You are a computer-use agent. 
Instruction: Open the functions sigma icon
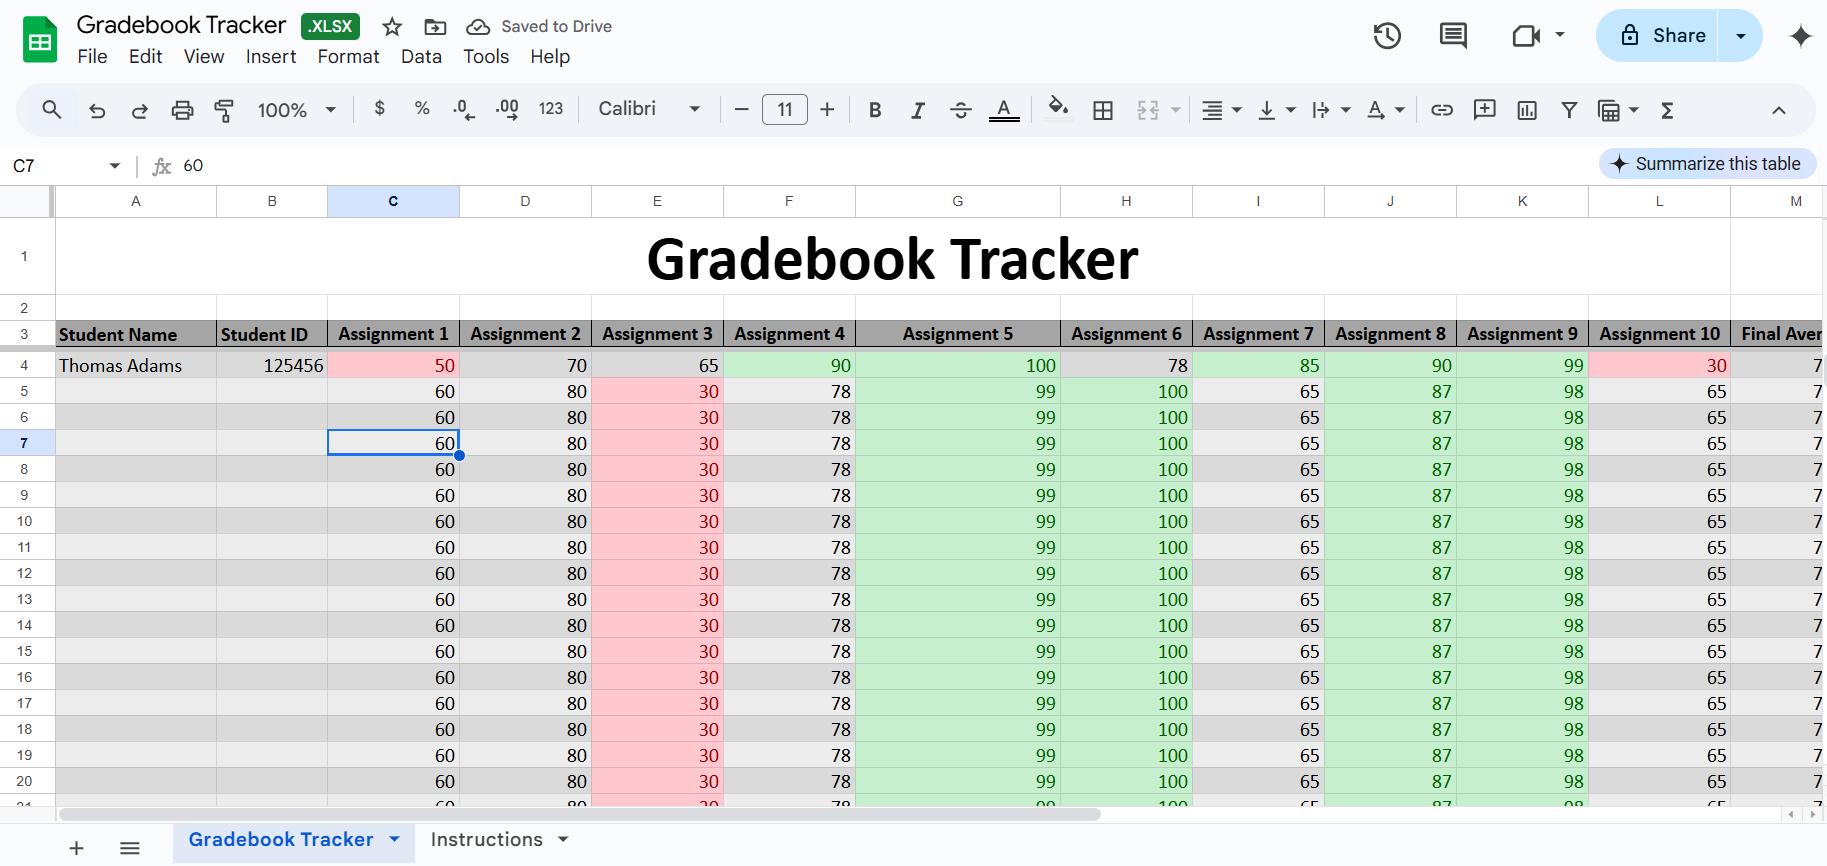coord(1667,110)
